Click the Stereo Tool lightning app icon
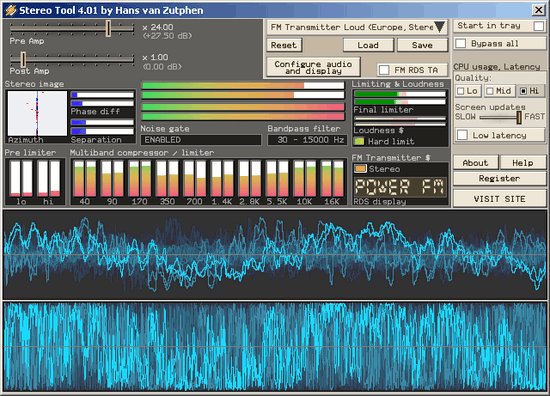This screenshot has height=396, width=550. (11, 10)
